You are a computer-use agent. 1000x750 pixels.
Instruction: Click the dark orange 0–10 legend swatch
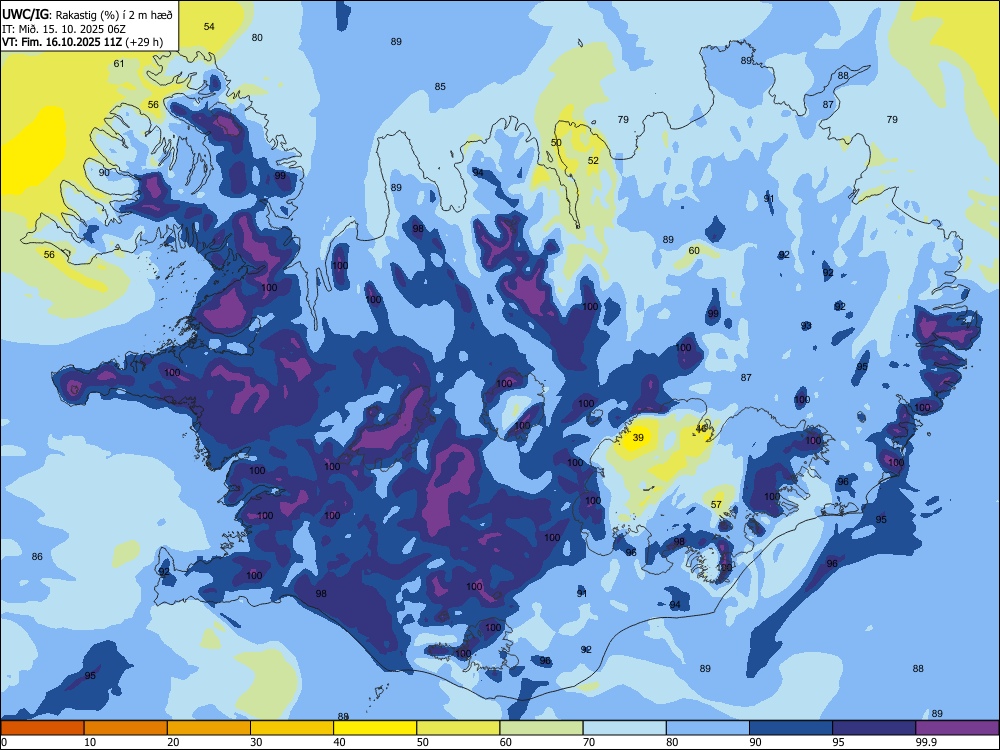42,728
